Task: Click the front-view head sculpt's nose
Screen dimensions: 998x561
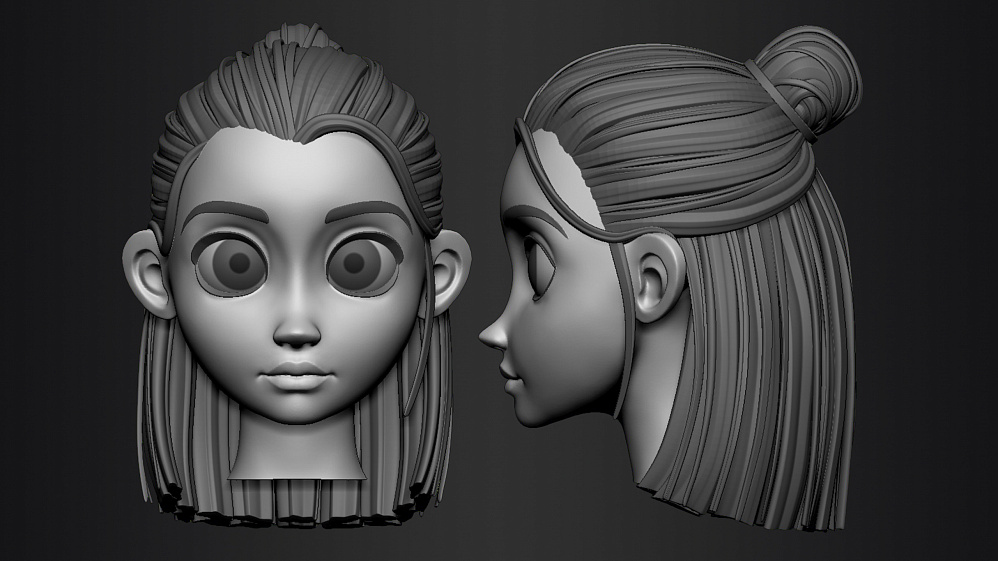Action: pos(297,329)
